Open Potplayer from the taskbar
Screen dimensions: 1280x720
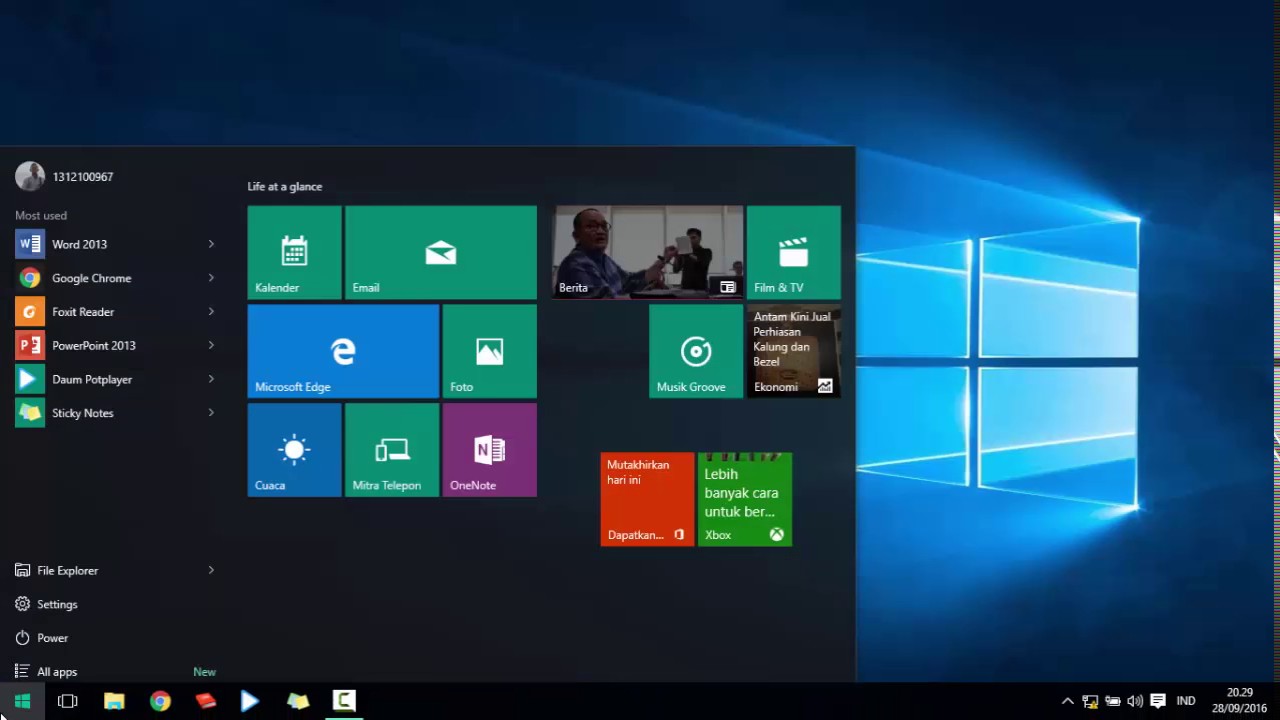click(251, 701)
